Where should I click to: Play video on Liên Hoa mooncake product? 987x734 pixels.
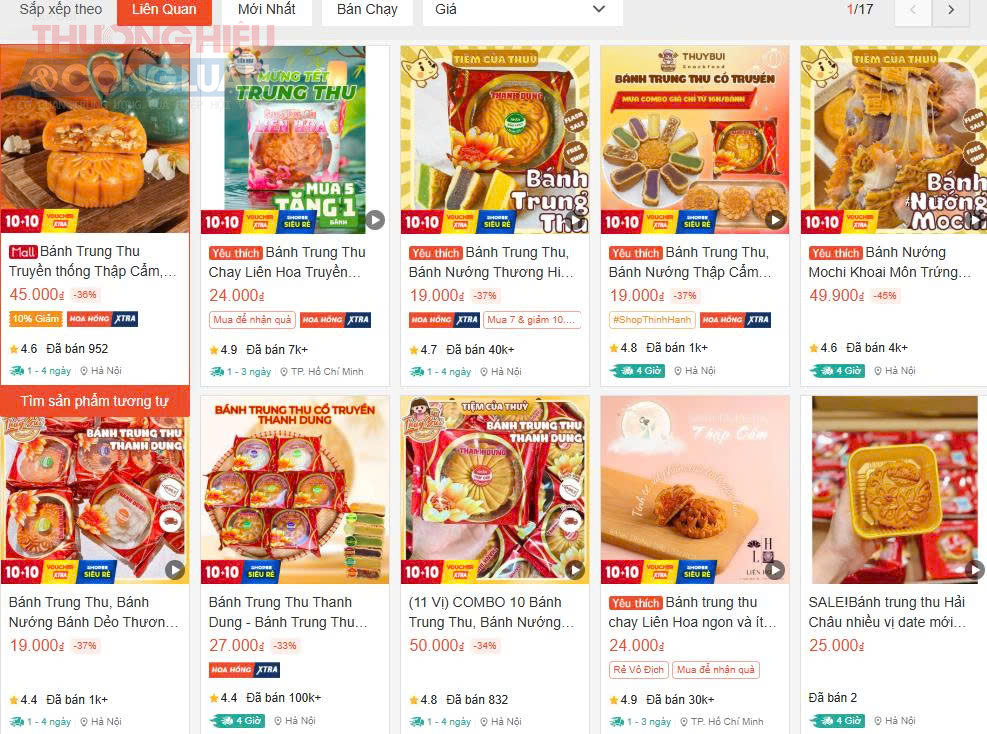[x=375, y=220]
